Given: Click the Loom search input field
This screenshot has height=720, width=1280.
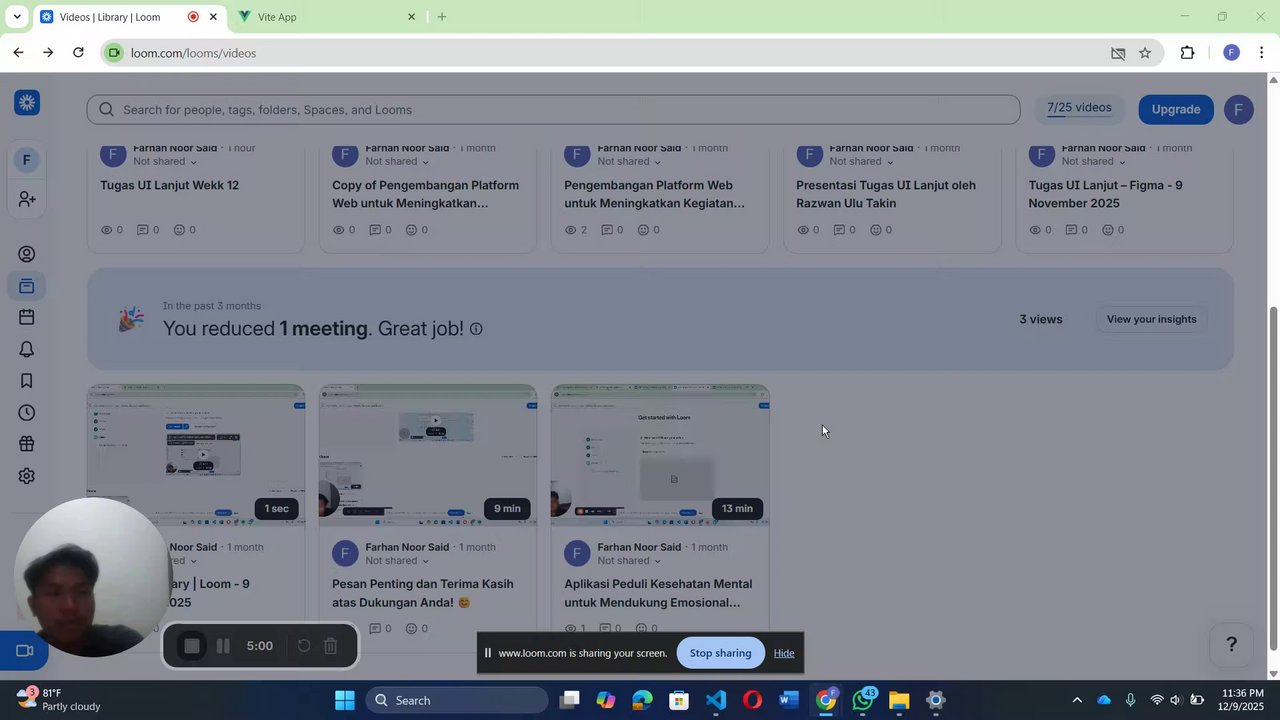Looking at the screenshot, I should click(x=553, y=110).
